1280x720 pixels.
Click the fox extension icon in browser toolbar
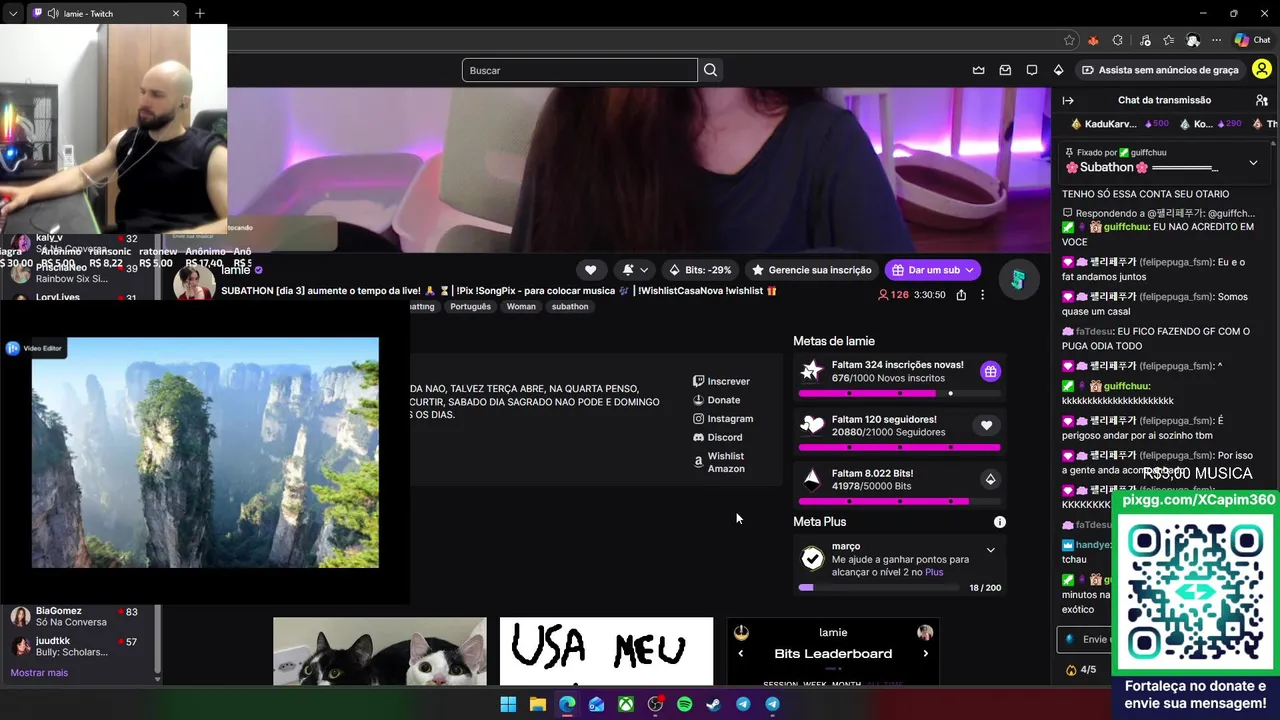1093,40
